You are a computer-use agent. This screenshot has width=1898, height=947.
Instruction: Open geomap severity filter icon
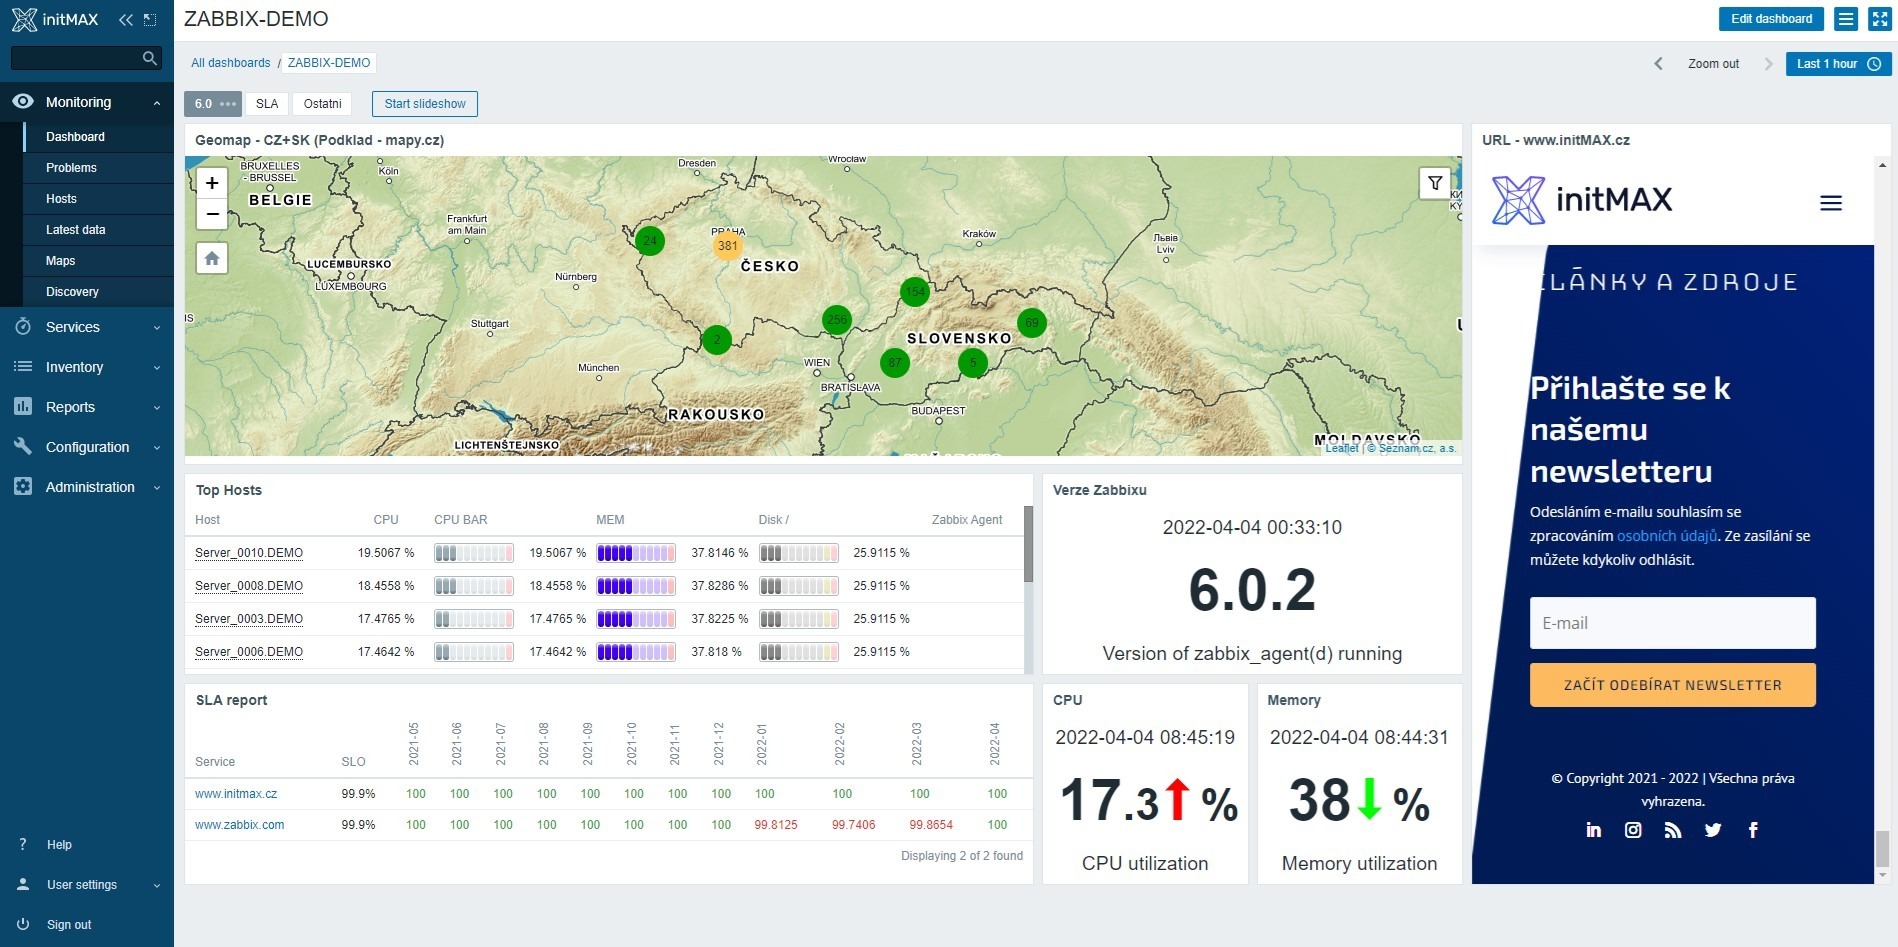pyautogui.click(x=1435, y=183)
